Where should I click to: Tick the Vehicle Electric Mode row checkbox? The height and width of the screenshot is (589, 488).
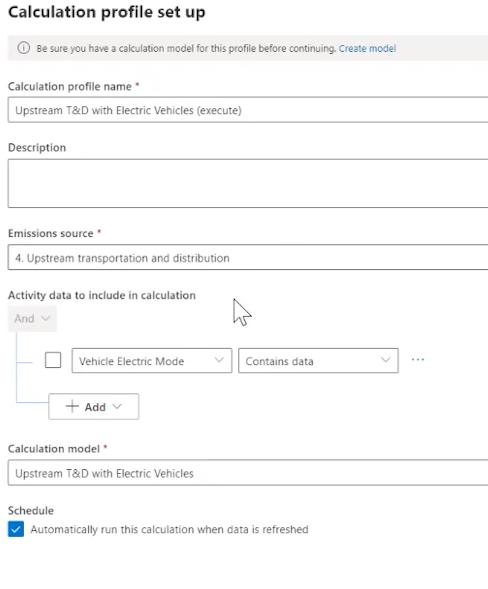(x=53, y=360)
